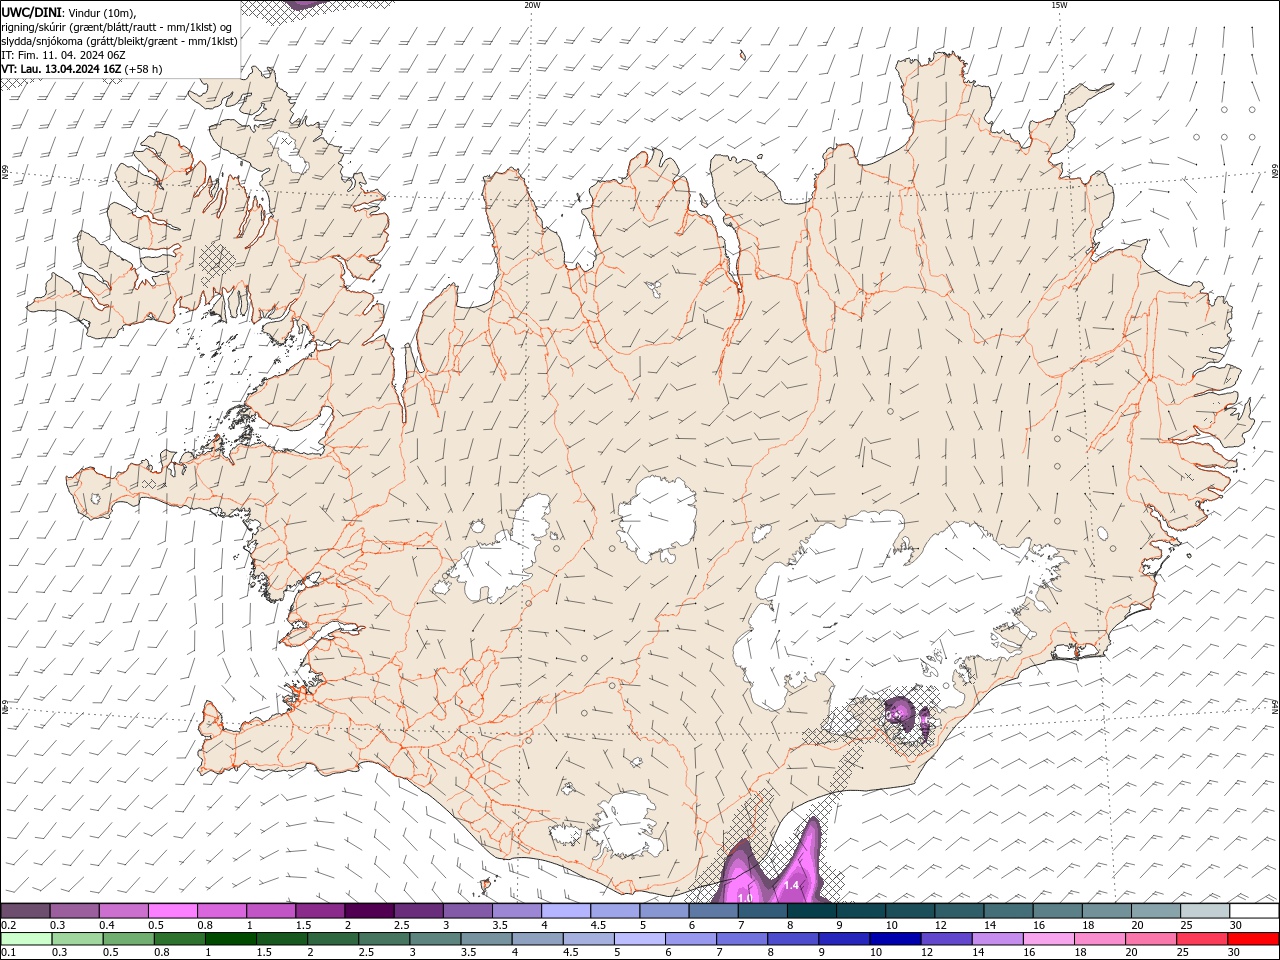Pick the bright pink 0.5 snow legend swatch
Image resolution: width=1280 pixels, height=960 pixels.
click(x=172, y=910)
